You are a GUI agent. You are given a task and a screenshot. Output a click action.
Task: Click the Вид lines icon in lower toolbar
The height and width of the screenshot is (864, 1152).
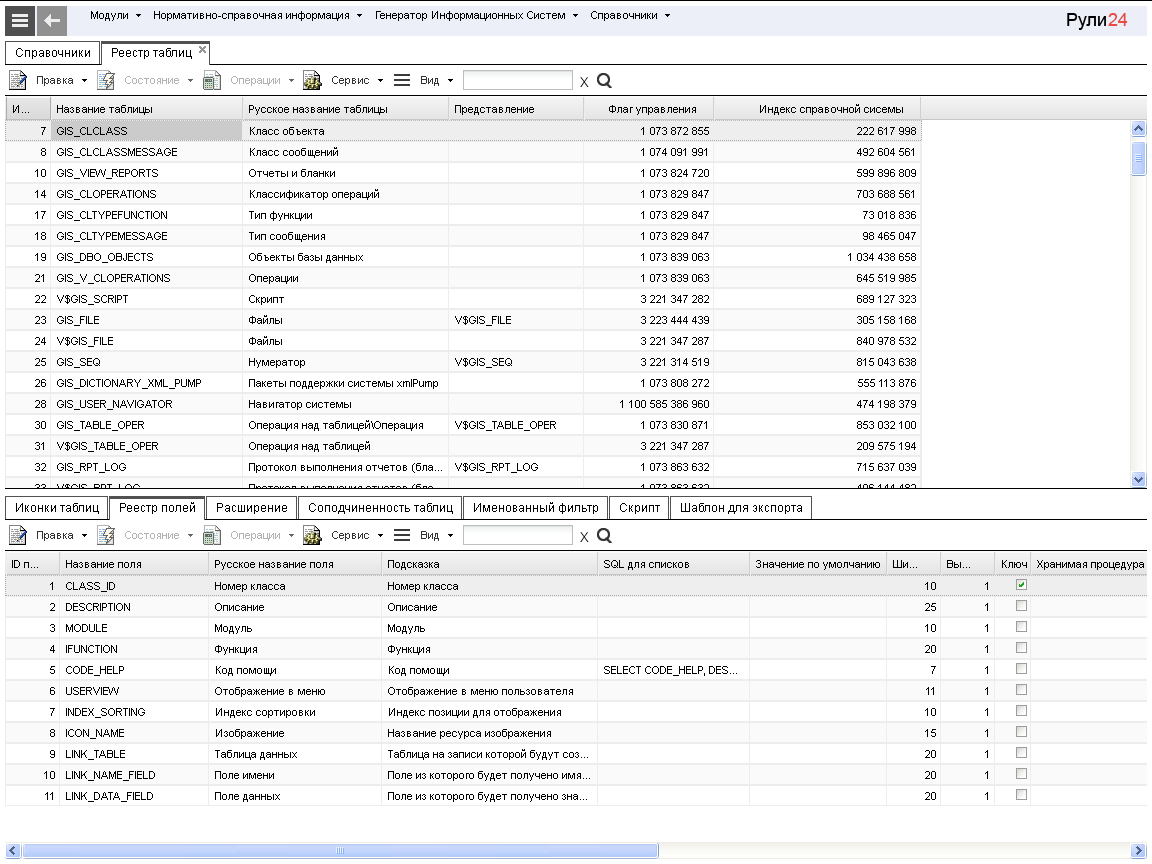point(402,535)
